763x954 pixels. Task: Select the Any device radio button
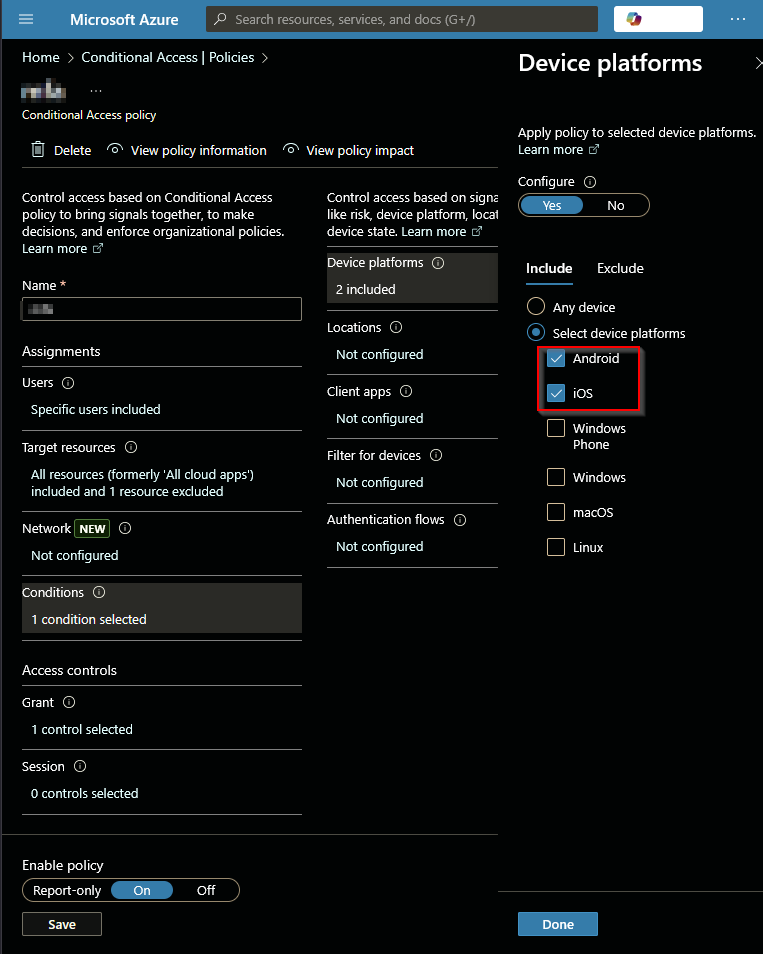pos(536,307)
